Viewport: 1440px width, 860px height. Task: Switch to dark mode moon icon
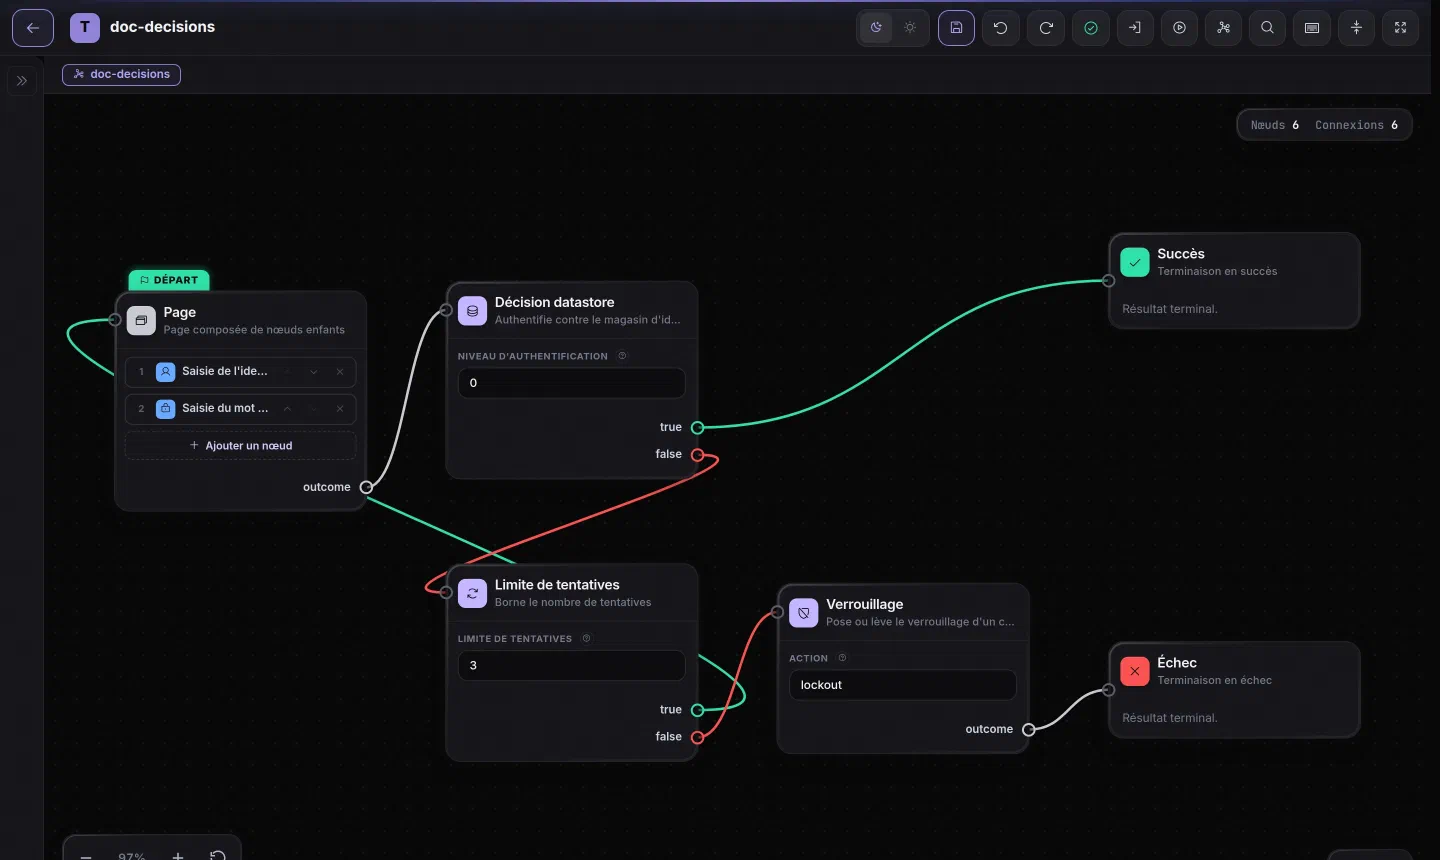(x=876, y=28)
